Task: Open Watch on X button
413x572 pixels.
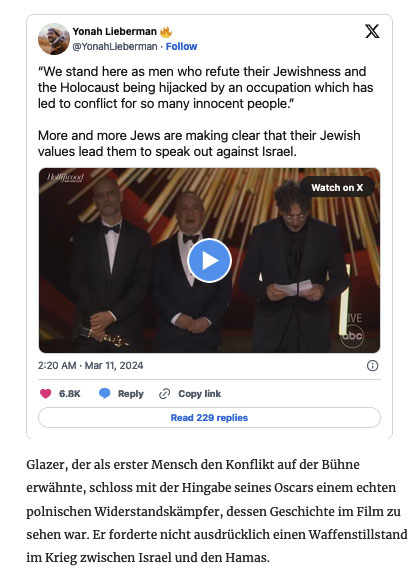Action: coord(337,188)
